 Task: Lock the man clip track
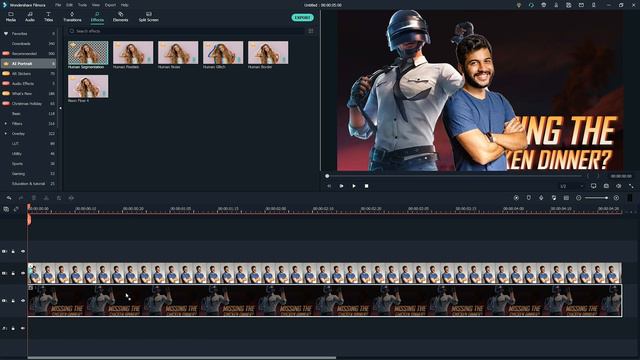[13, 273]
